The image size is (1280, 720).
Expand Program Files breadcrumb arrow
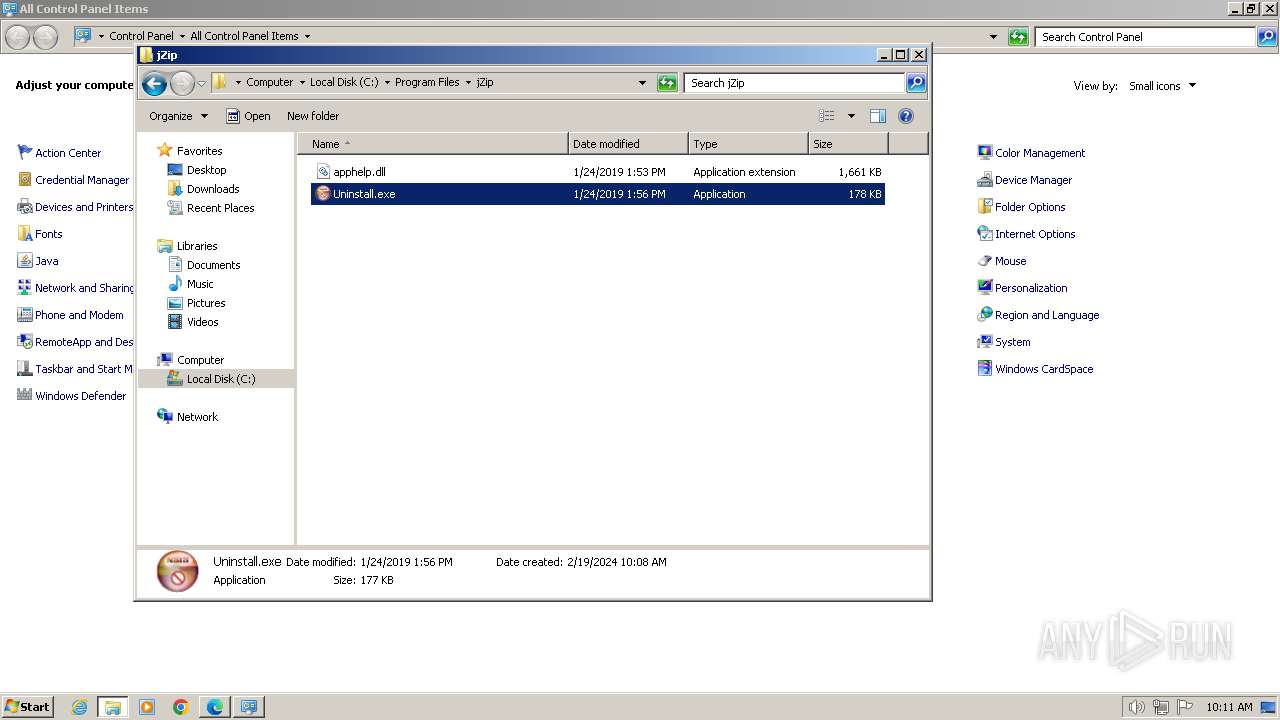click(x=467, y=83)
